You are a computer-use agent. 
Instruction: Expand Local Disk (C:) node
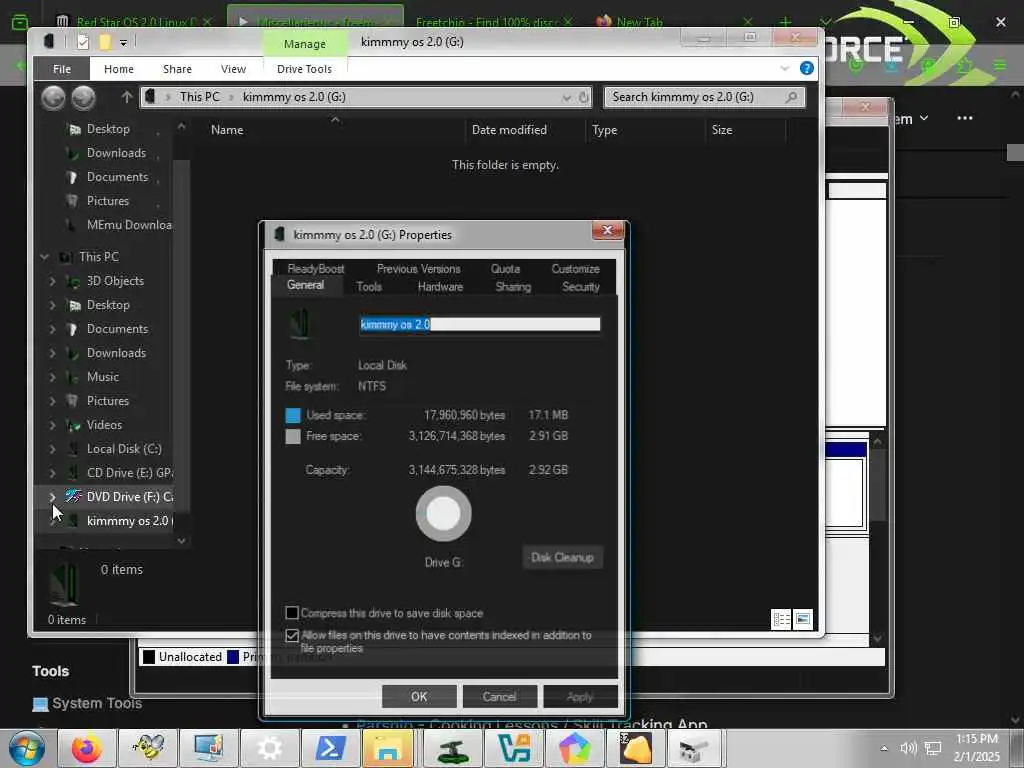tap(52, 449)
